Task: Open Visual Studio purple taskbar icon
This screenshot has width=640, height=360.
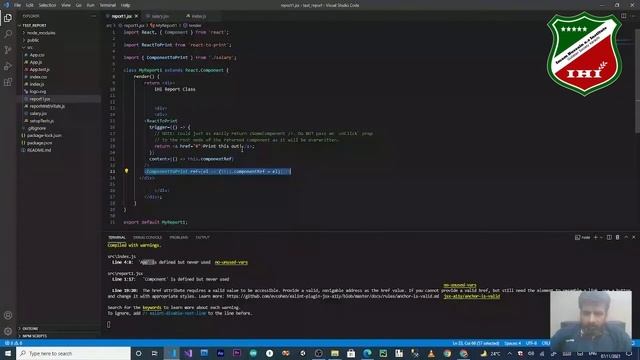Action: (x=188, y=353)
